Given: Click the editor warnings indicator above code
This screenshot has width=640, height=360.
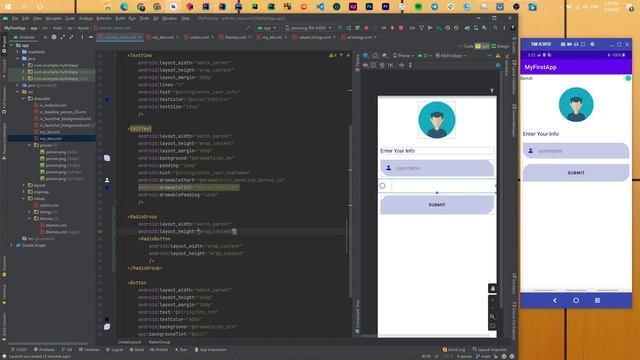Looking at the screenshot, I should (333, 55).
